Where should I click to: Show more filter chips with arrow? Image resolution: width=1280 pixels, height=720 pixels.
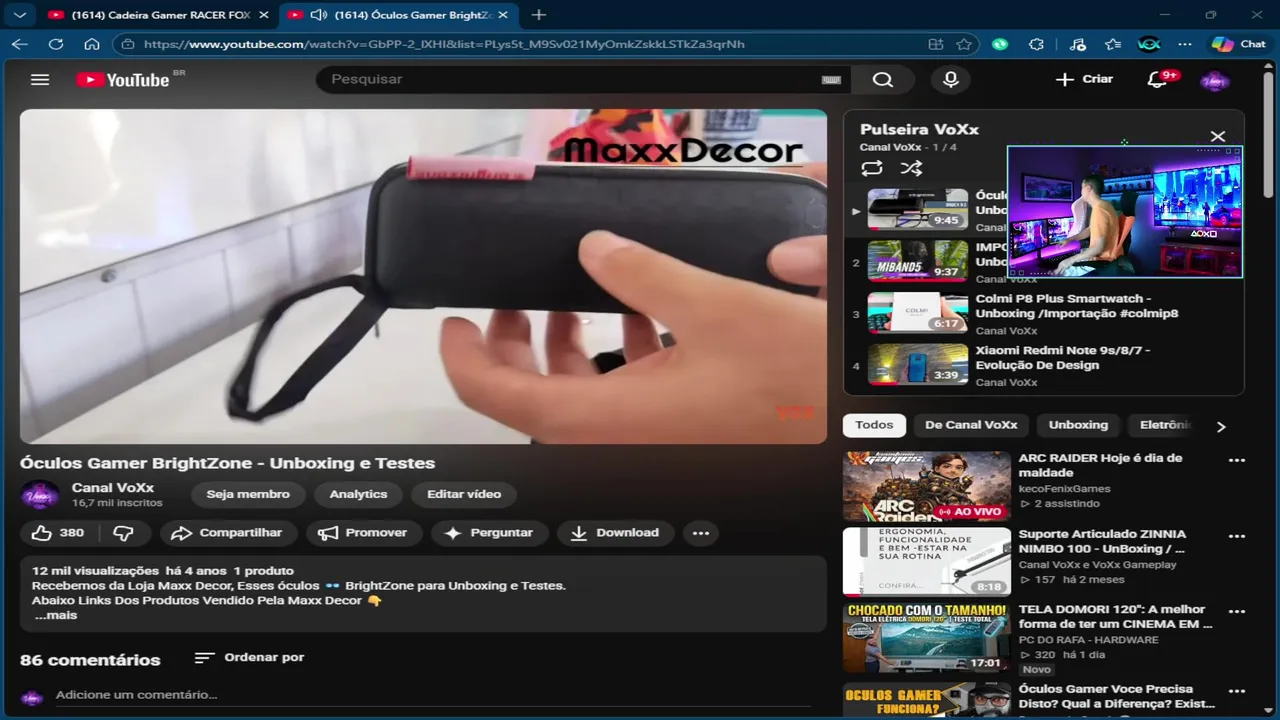click(1220, 426)
